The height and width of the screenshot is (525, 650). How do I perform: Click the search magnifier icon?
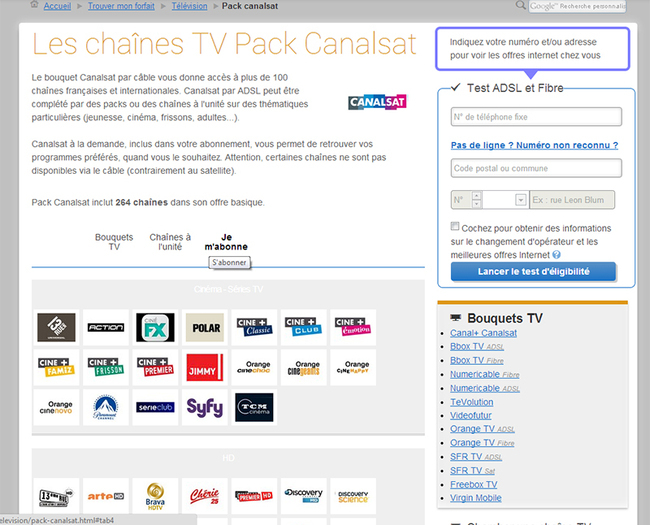click(x=520, y=5)
